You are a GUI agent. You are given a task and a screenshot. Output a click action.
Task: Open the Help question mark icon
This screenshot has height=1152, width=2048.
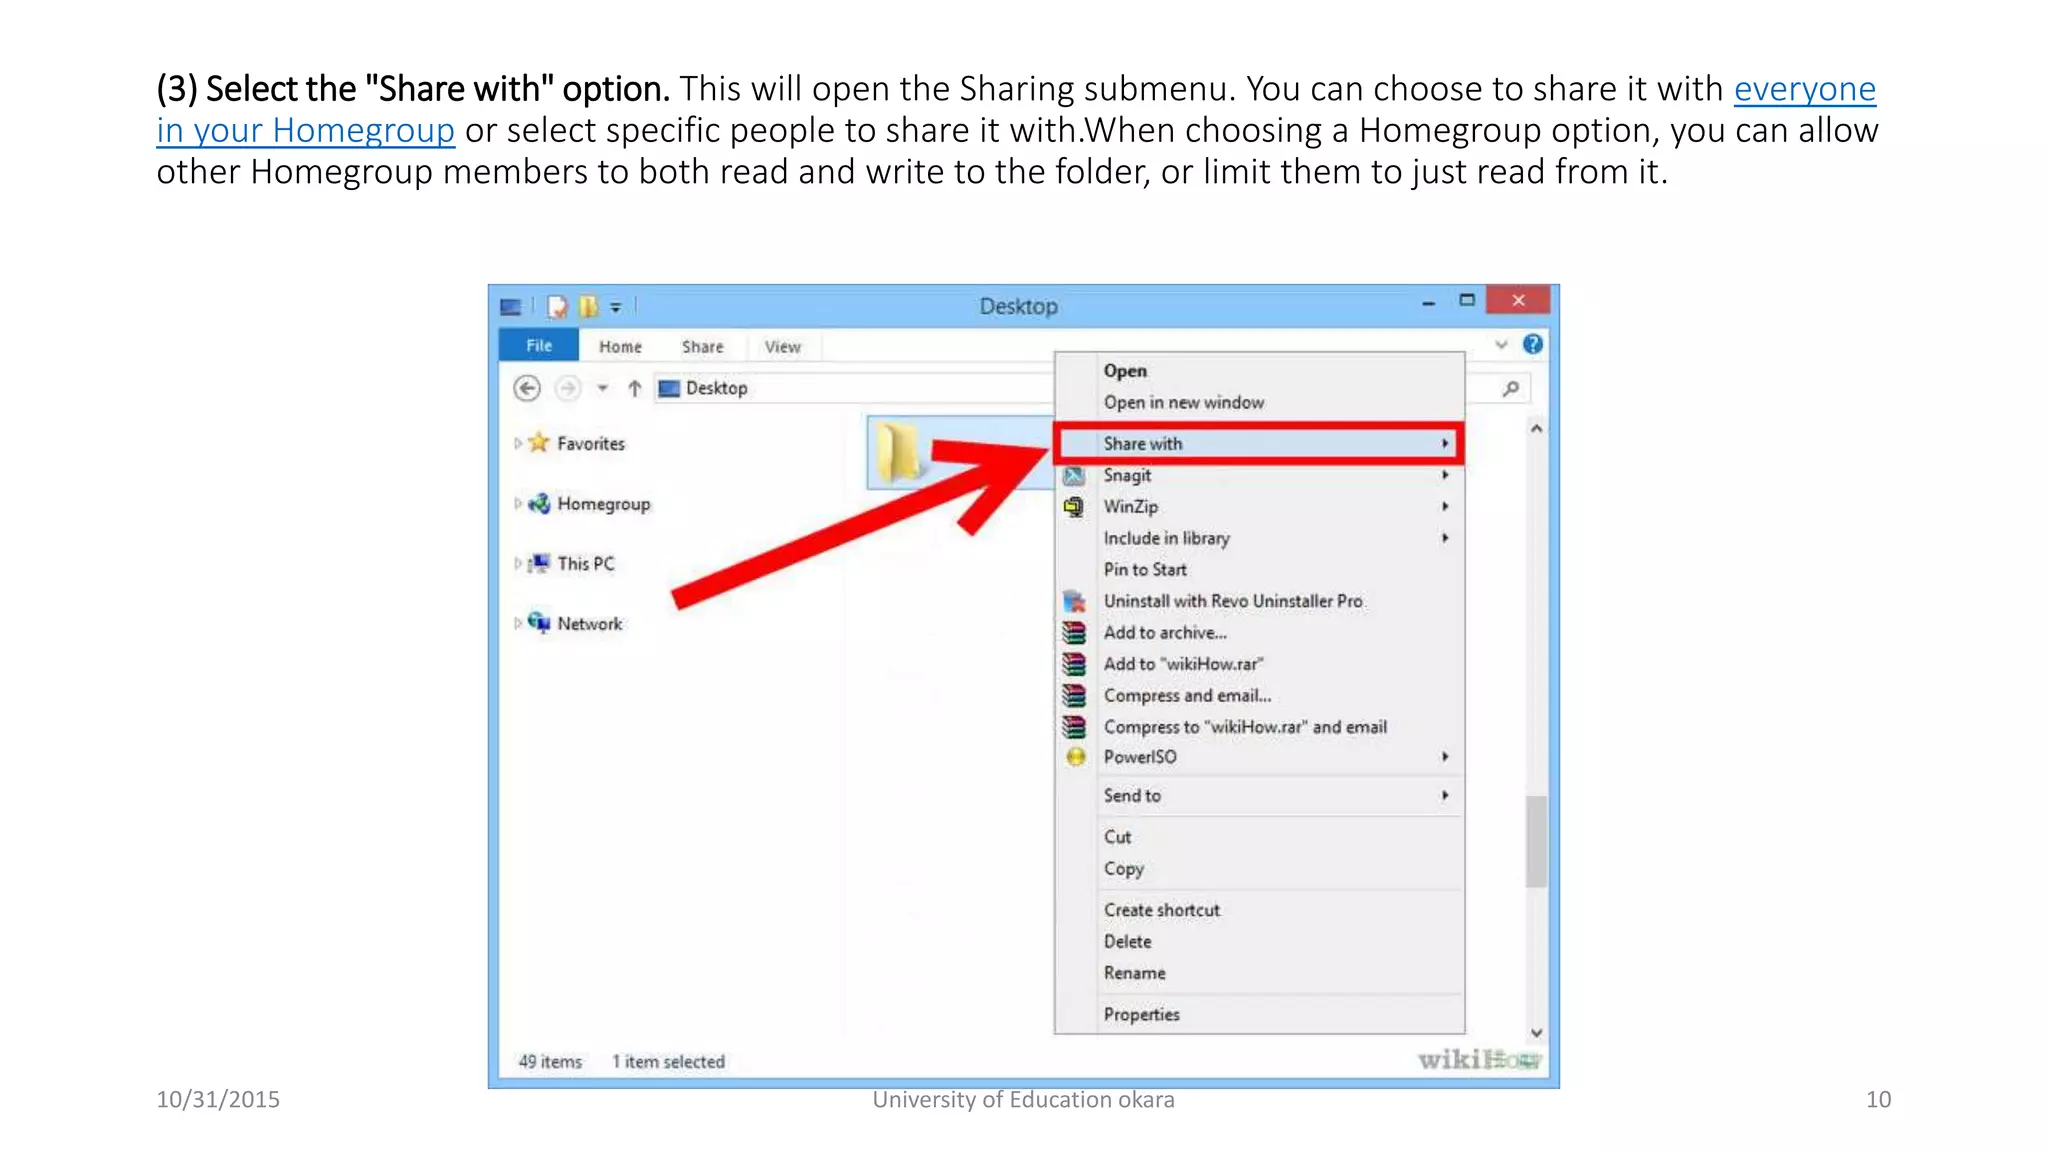[1532, 345]
